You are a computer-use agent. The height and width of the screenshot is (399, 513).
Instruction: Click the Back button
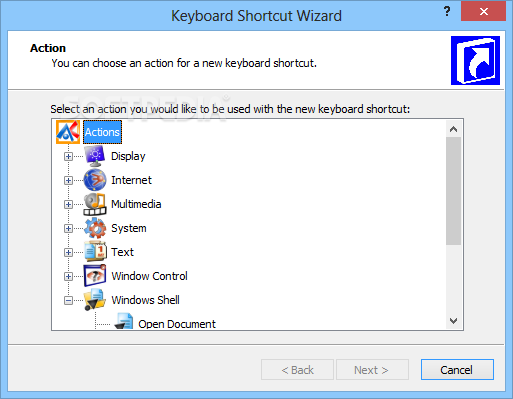(297, 370)
